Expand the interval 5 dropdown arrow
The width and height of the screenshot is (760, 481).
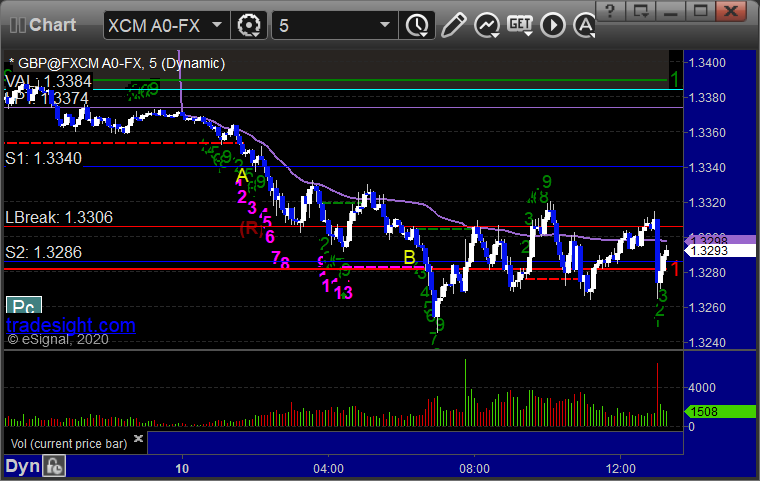coord(385,25)
